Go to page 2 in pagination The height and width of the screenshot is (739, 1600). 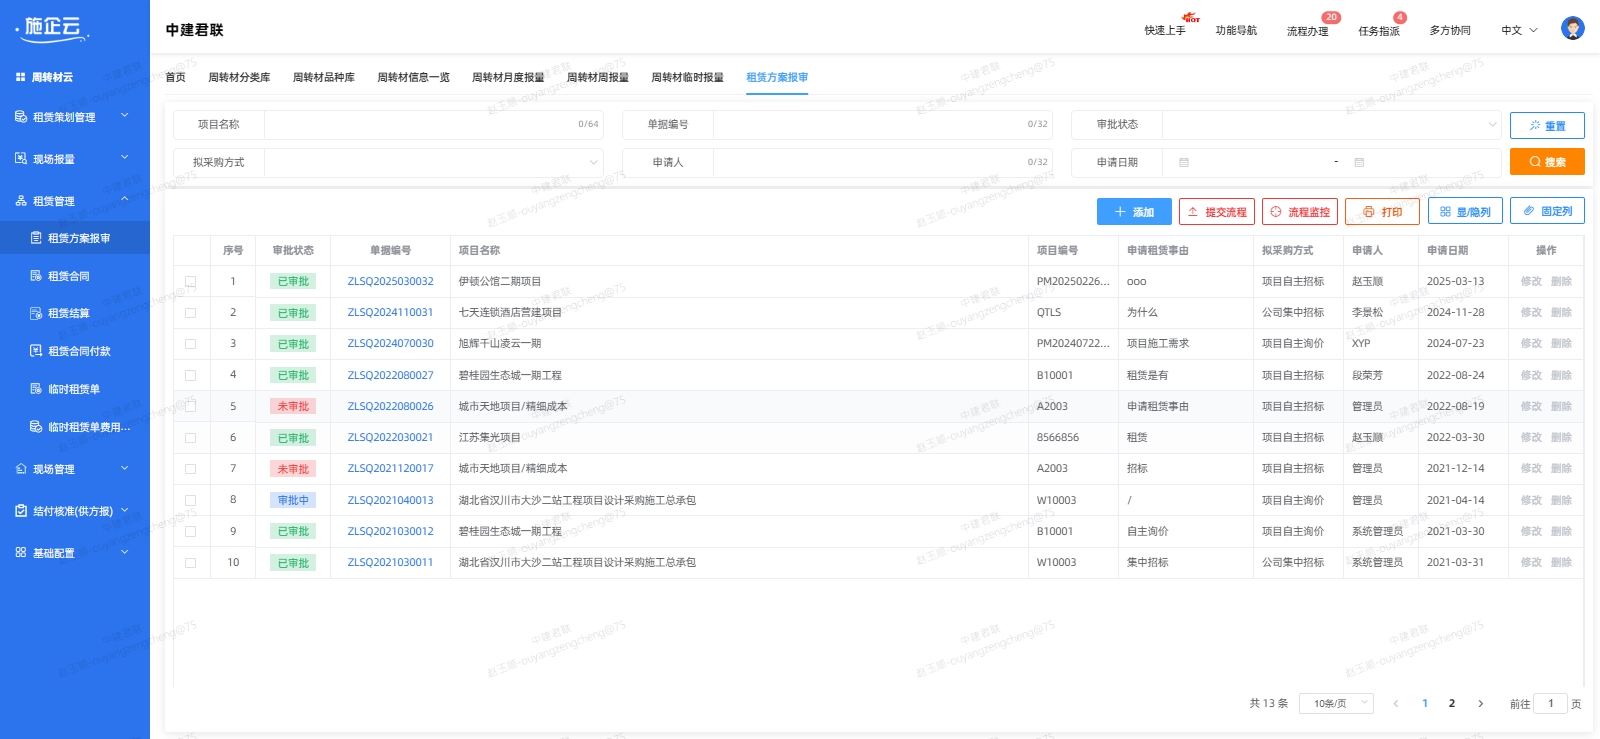[x=1452, y=704]
